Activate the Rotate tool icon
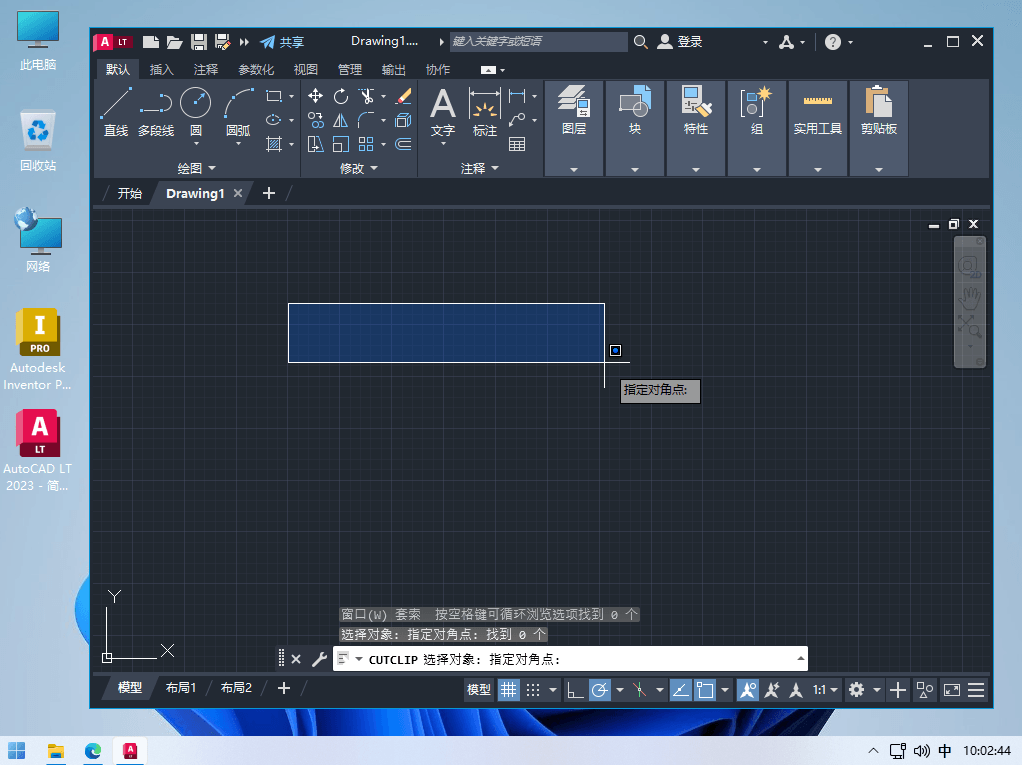 click(341, 96)
